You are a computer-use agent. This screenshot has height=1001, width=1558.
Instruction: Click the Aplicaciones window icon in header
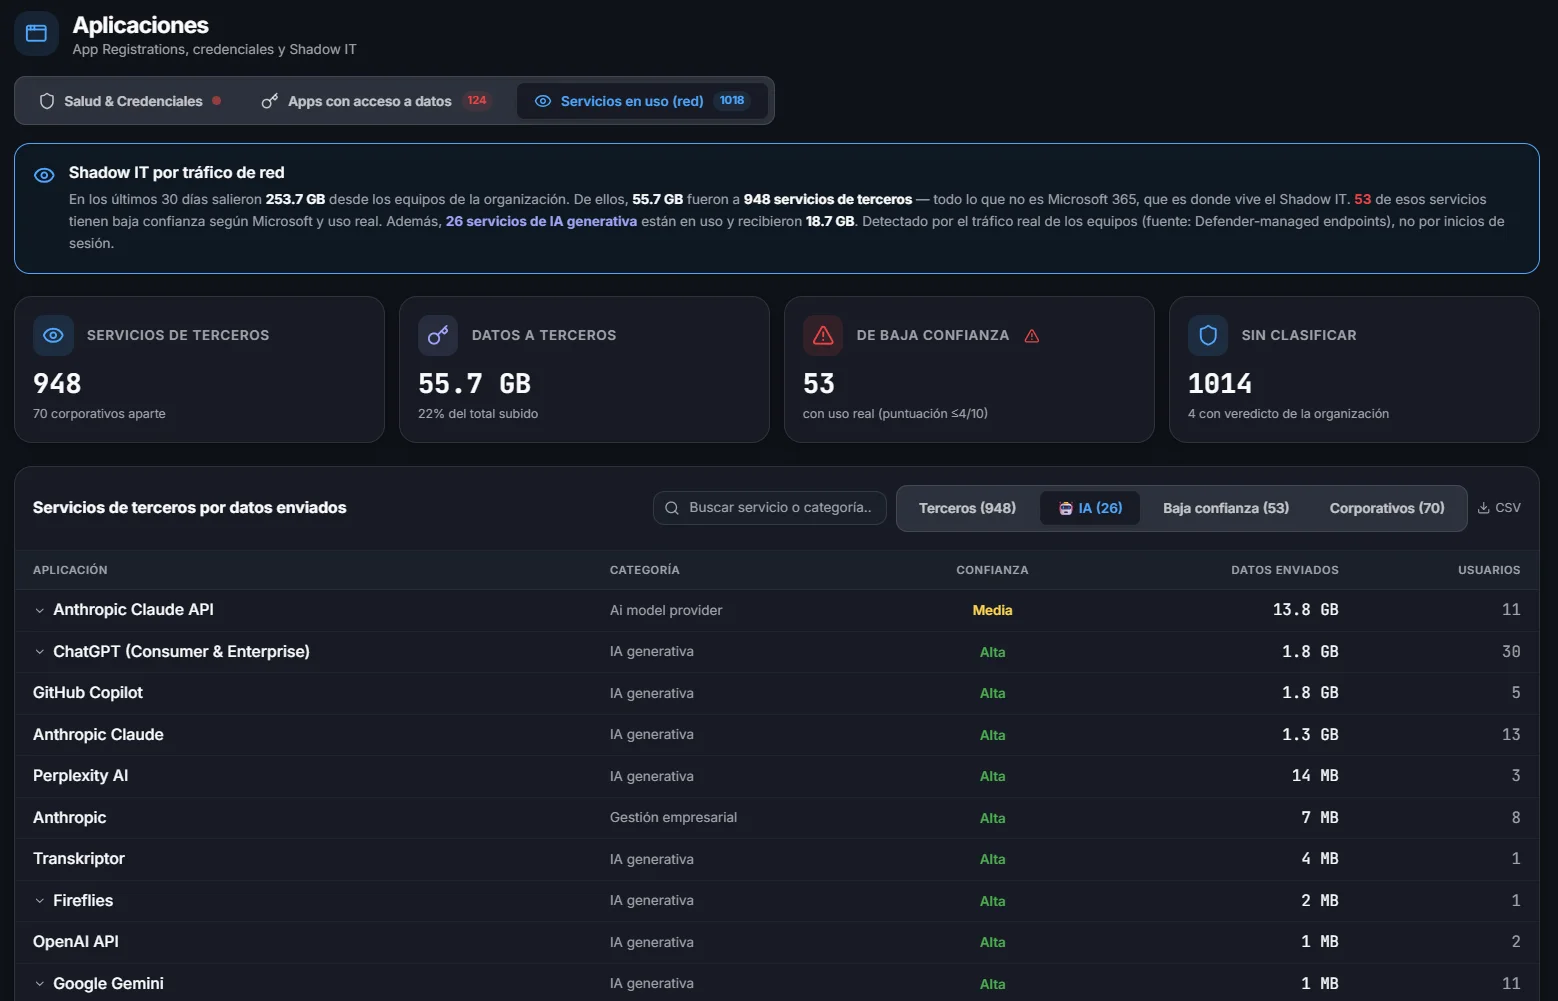point(36,33)
